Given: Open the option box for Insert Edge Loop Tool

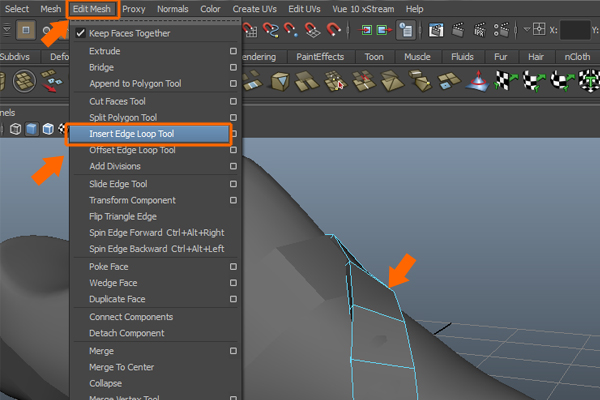Looking at the screenshot, I should 233,133.
